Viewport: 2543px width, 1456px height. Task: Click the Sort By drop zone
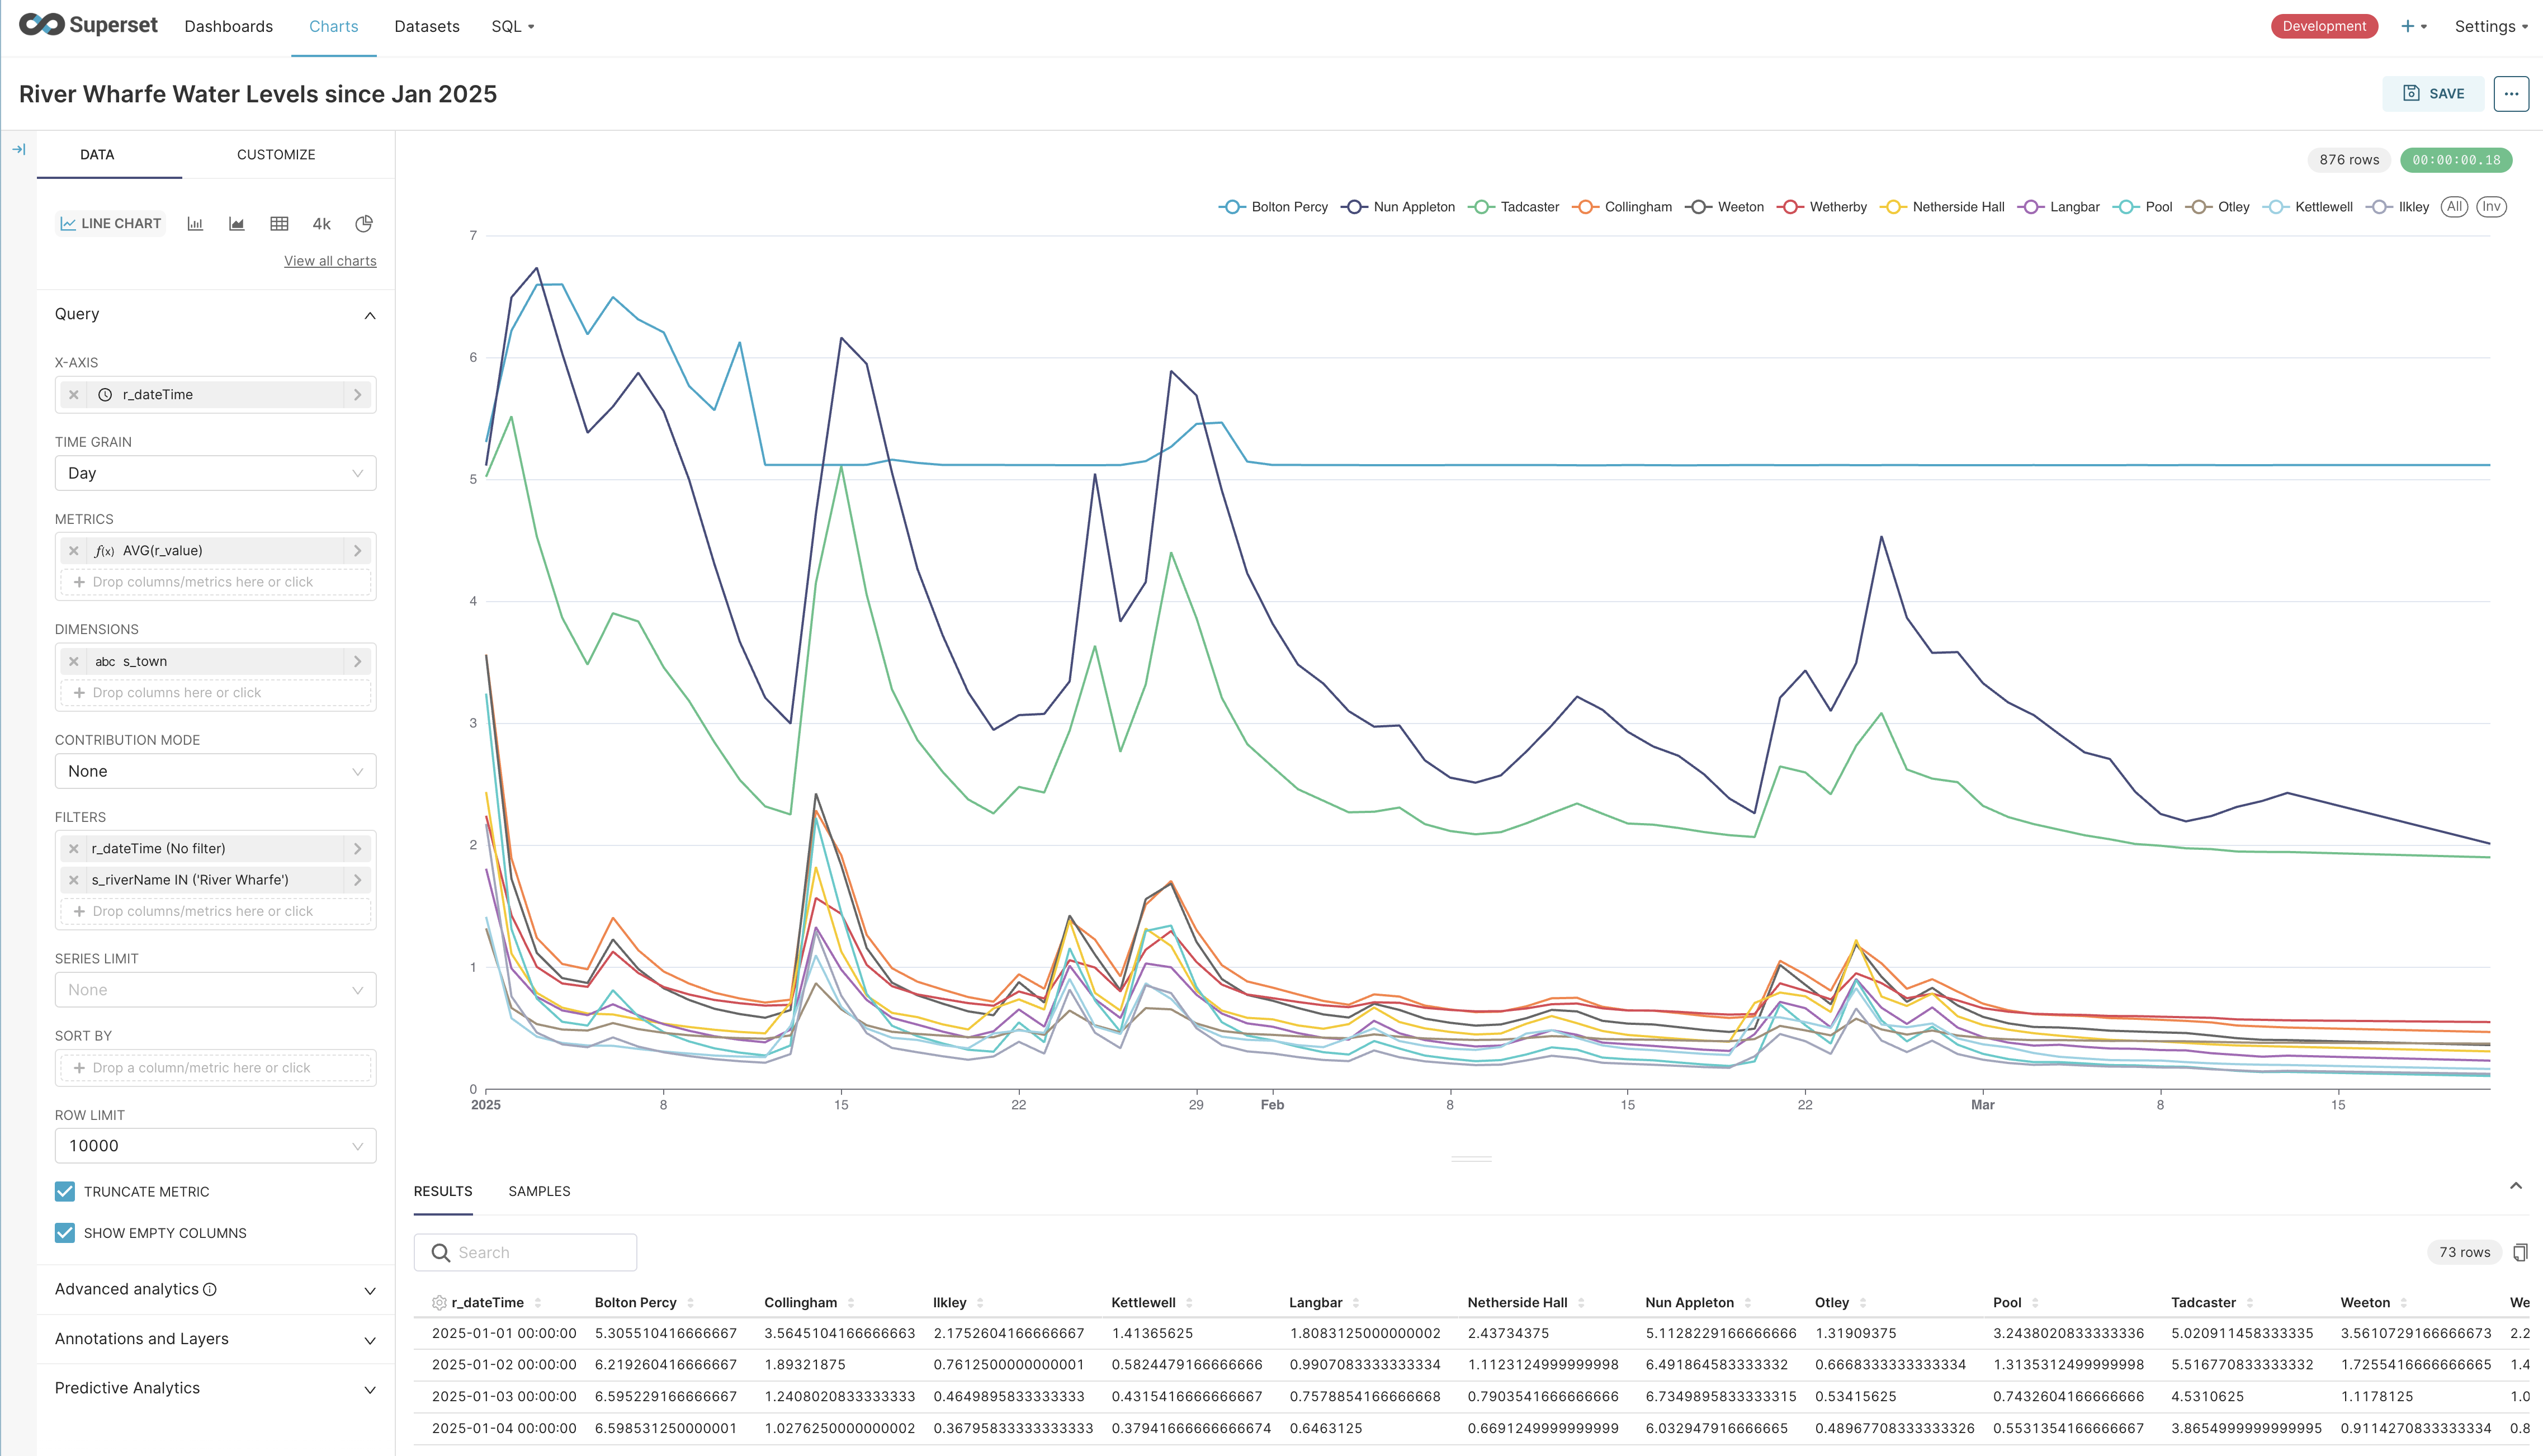pyautogui.click(x=215, y=1068)
